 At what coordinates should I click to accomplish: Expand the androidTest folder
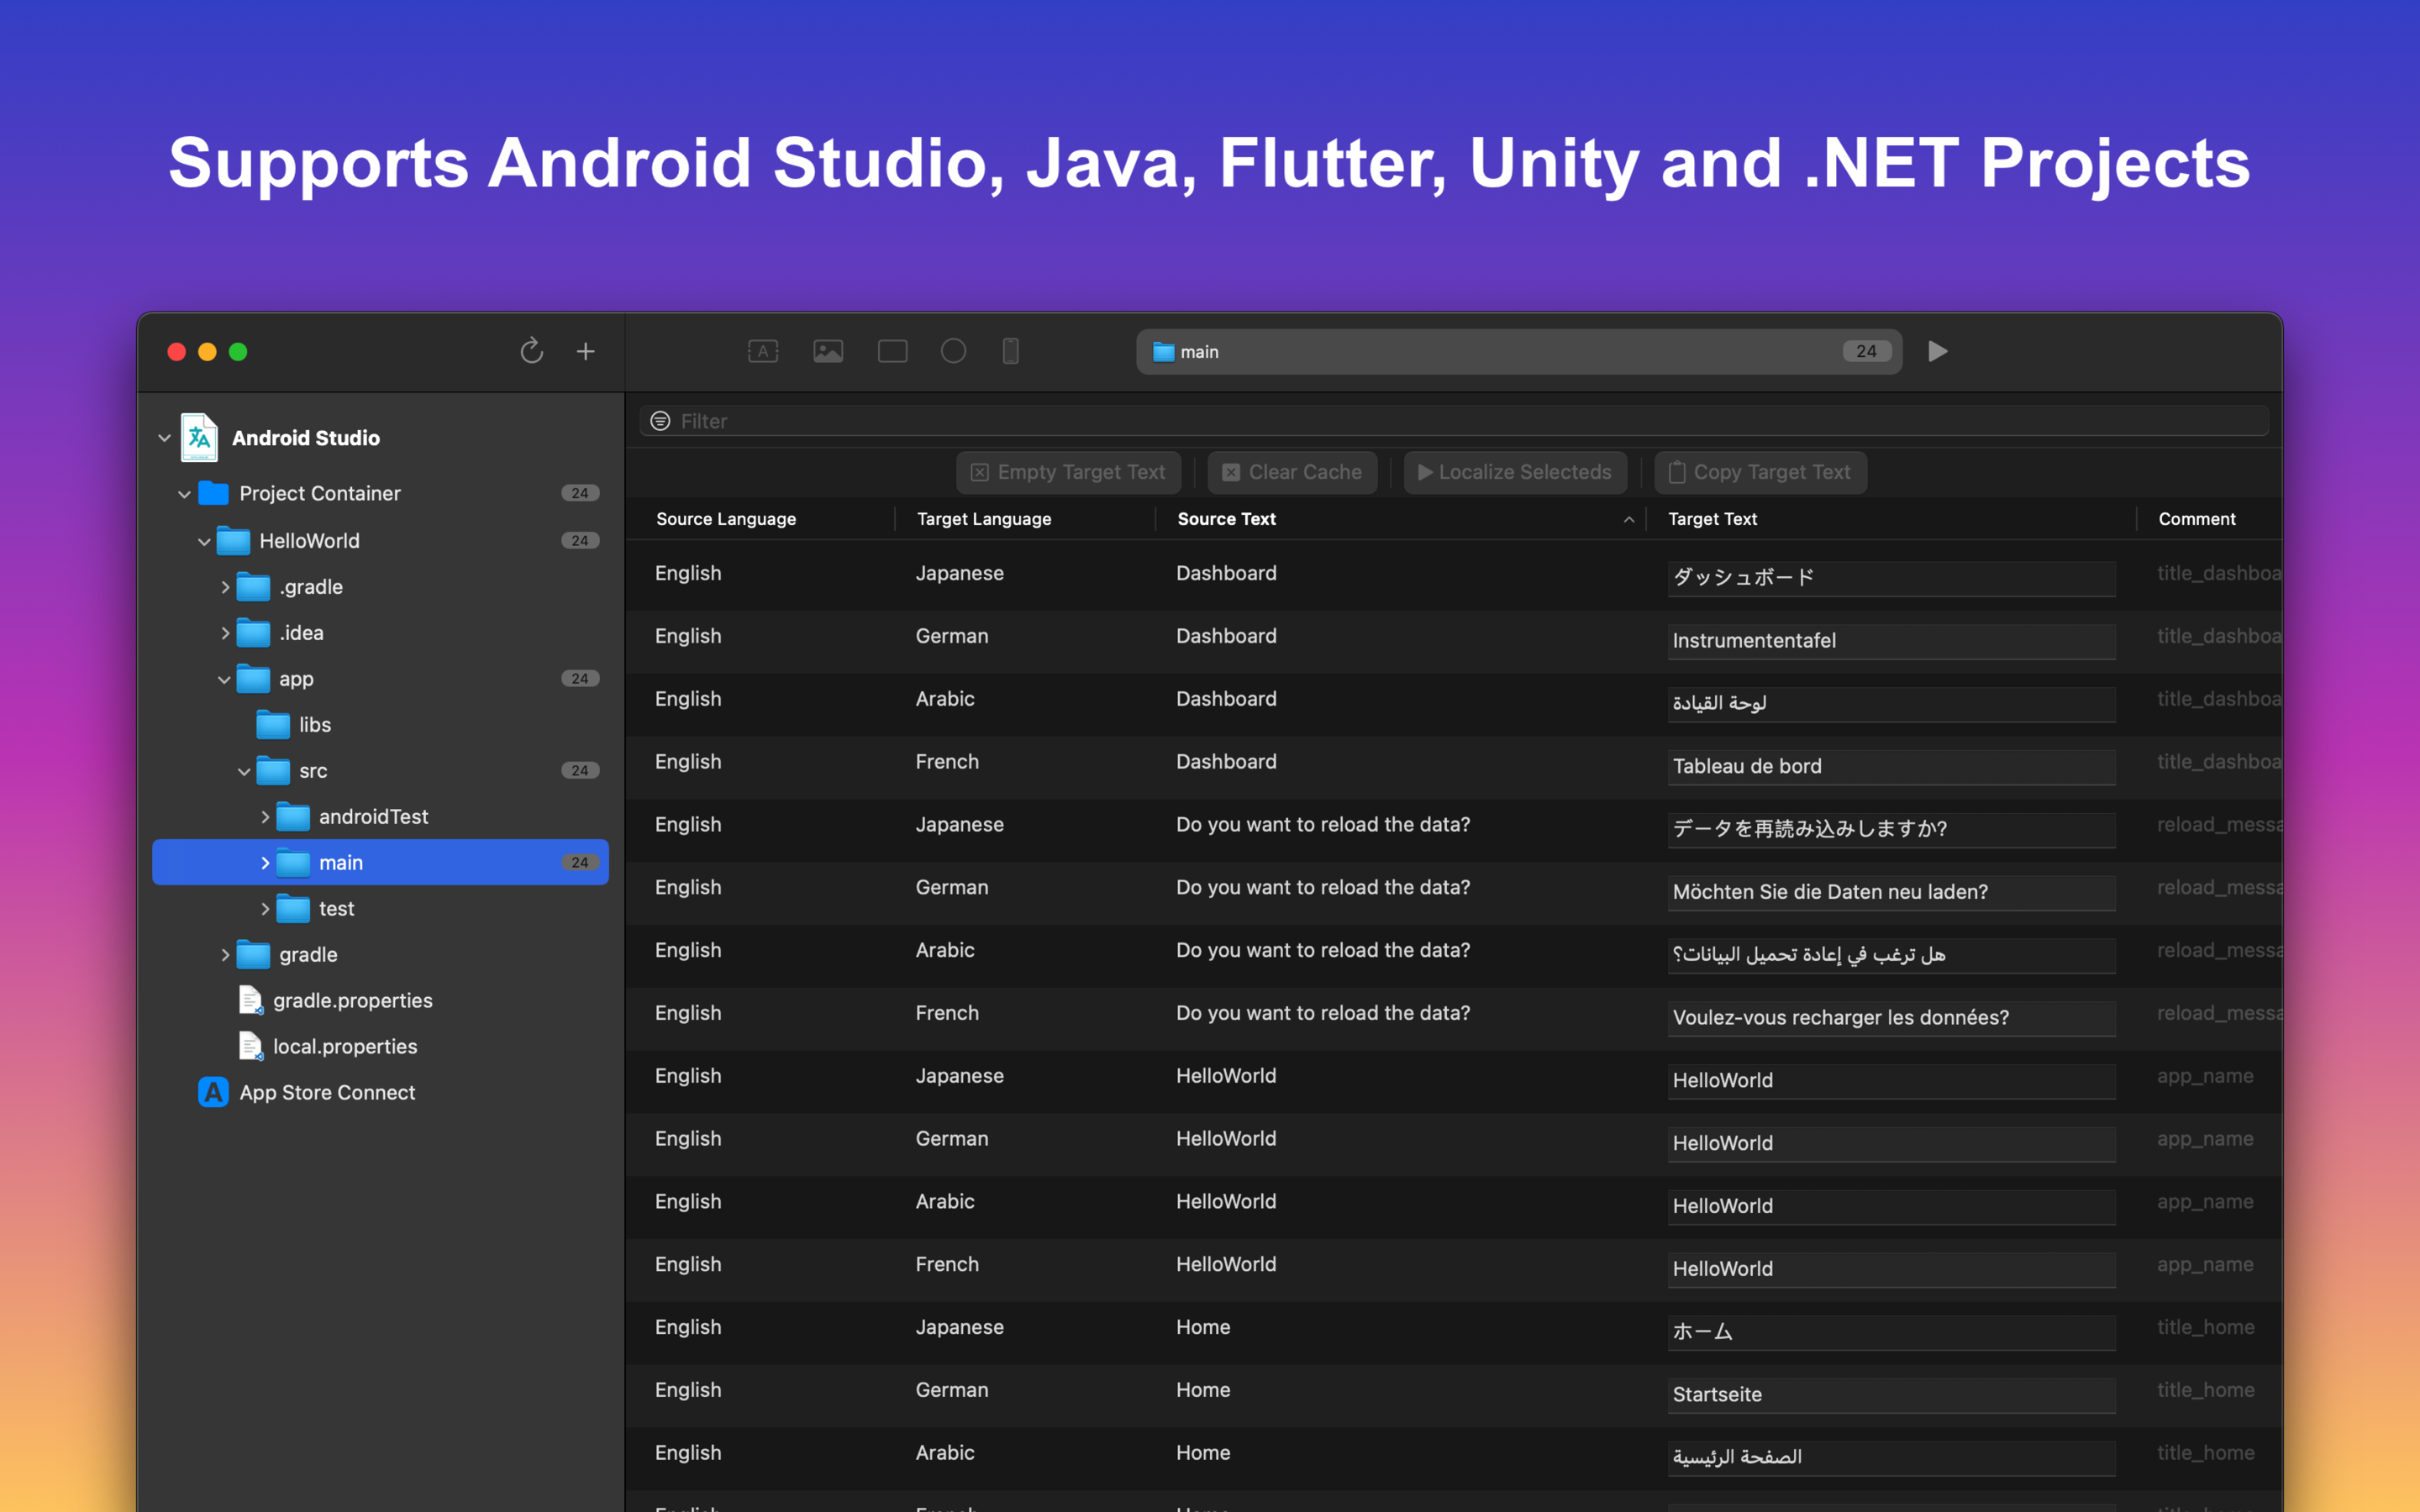point(265,817)
